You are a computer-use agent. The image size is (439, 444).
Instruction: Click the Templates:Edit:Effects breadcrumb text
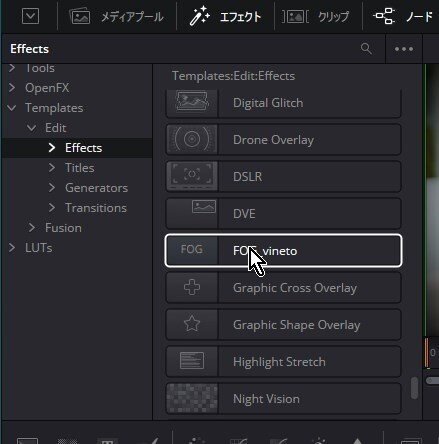[x=233, y=76]
